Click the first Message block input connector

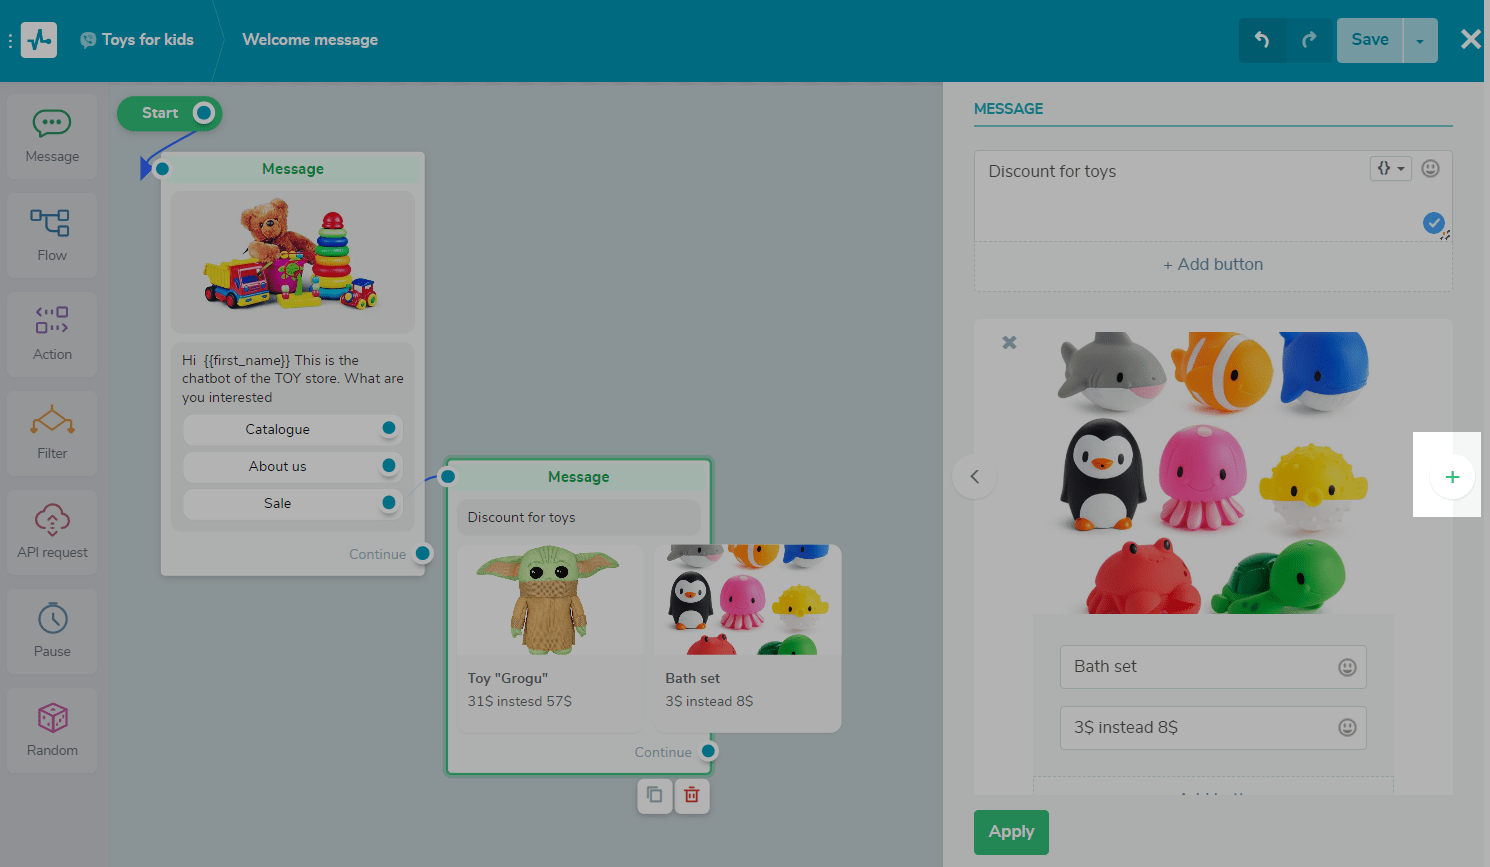point(162,169)
